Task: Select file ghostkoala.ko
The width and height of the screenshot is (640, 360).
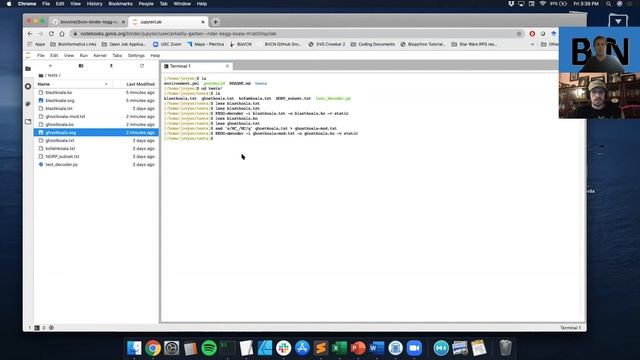Action: click(96, 124)
